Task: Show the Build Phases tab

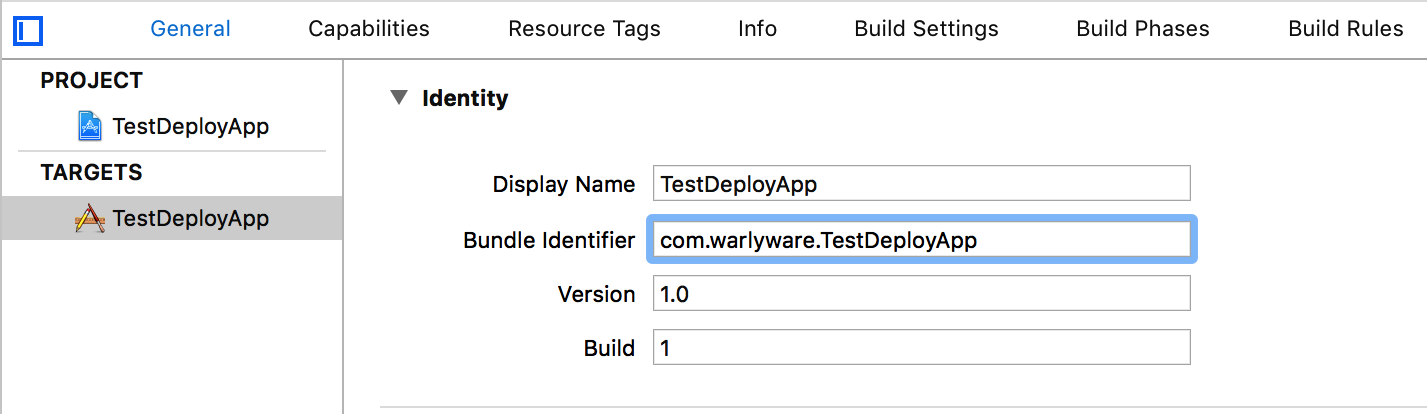Action: (x=1142, y=29)
